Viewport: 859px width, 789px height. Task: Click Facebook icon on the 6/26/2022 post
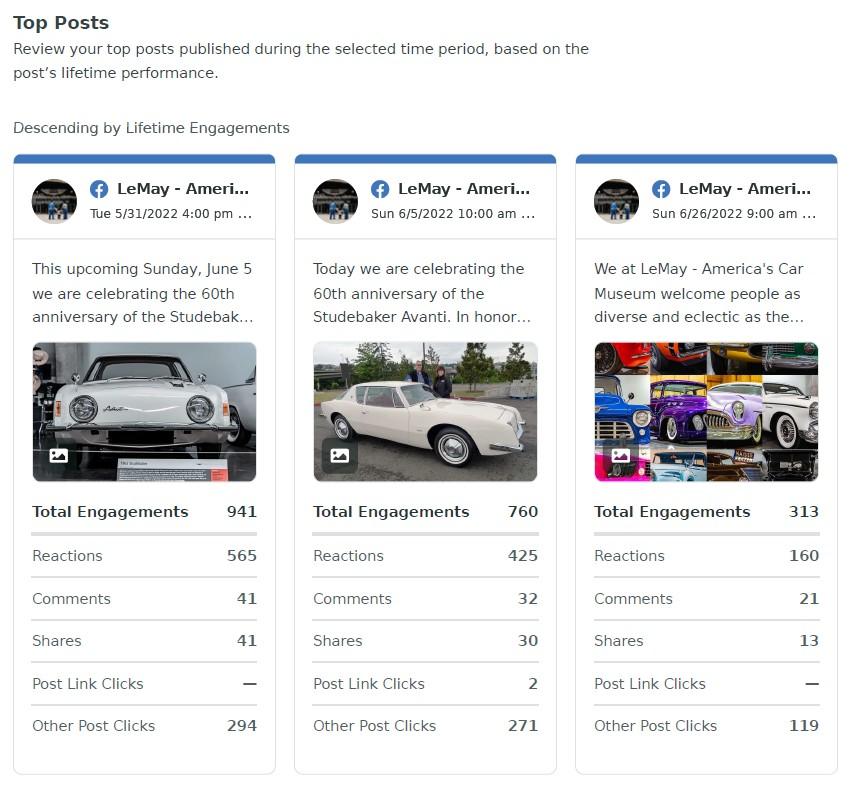click(661, 190)
